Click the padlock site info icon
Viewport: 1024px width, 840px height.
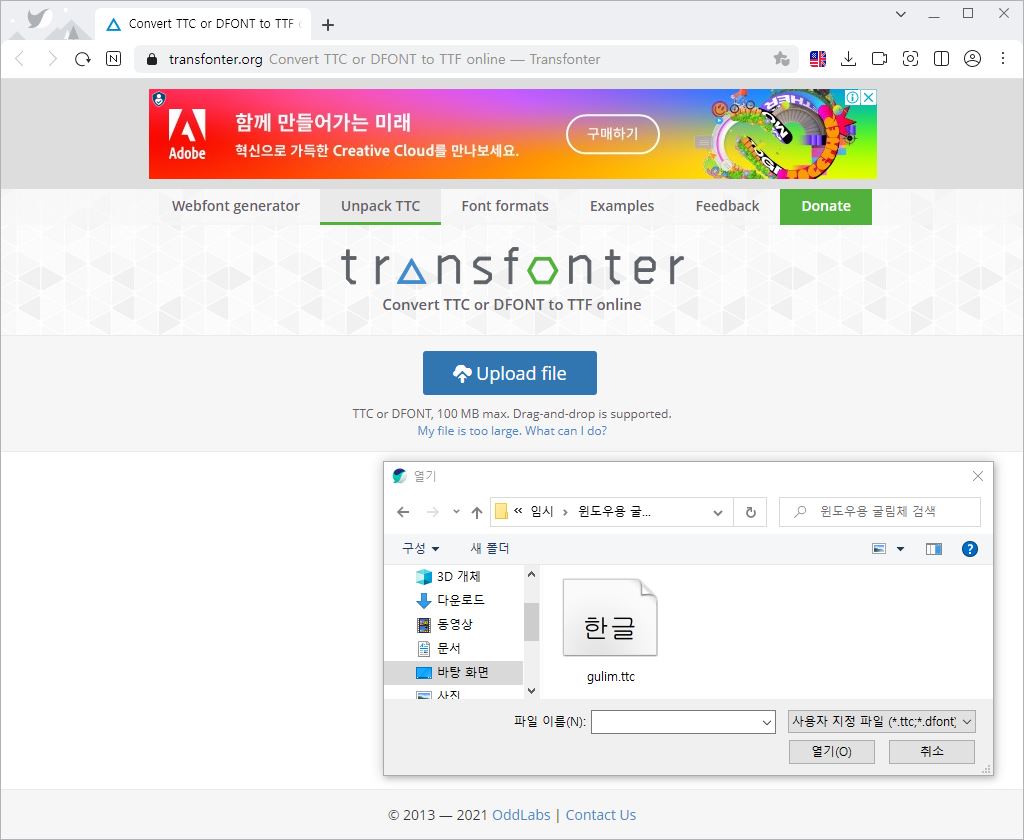(x=152, y=59)
